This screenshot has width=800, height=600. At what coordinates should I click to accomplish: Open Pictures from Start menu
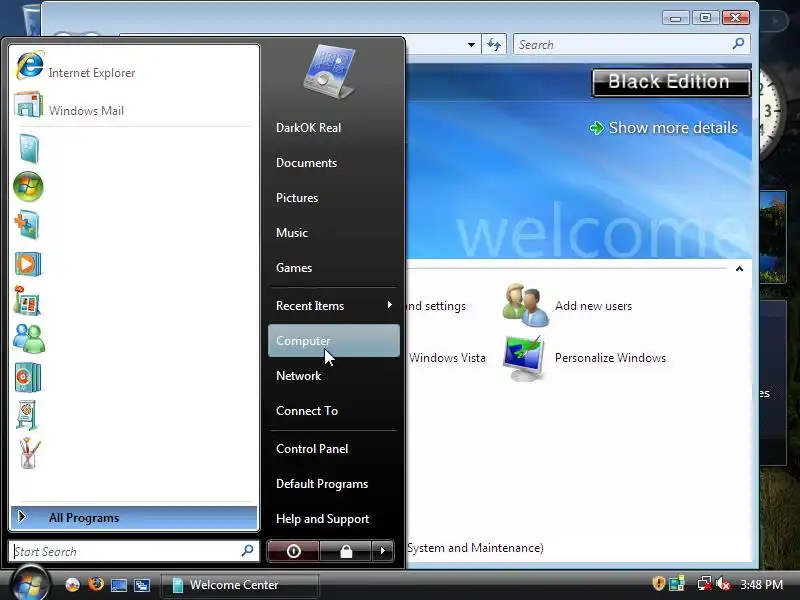tap(334, 197)
